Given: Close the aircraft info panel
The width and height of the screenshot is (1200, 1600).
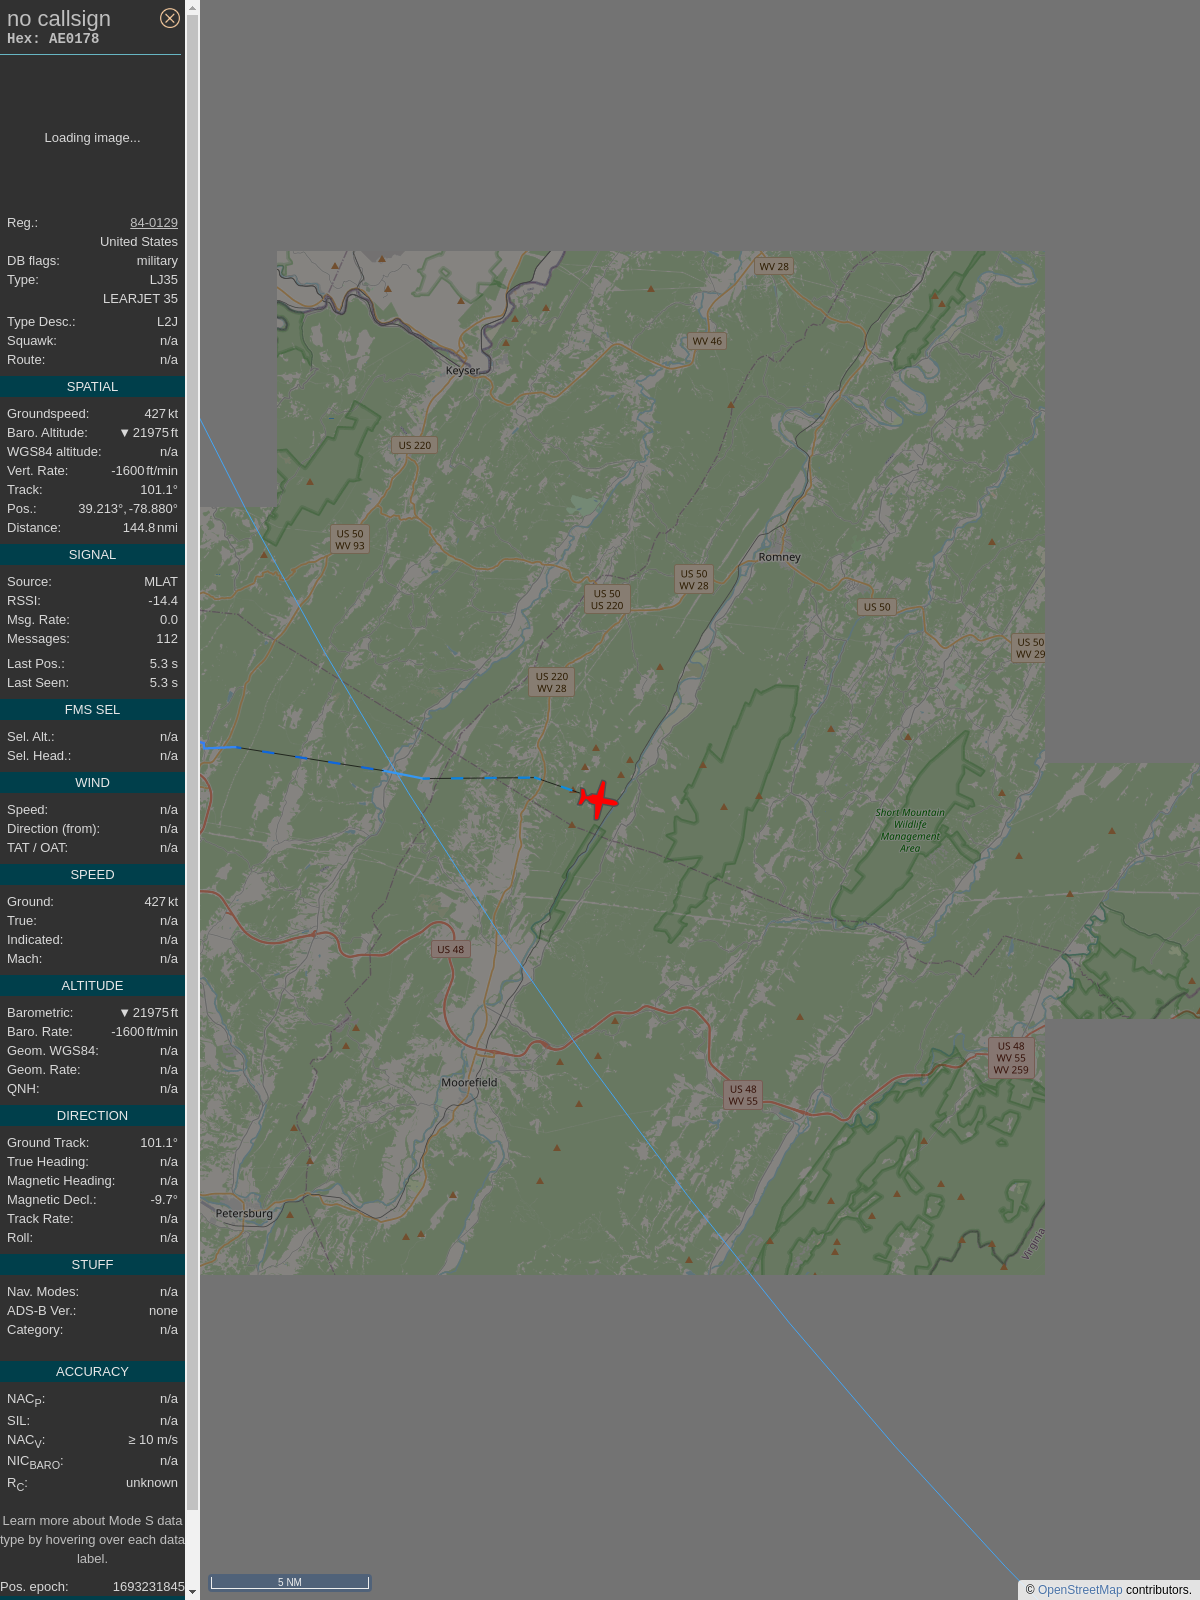Looking at the screenshot, I should [x=170, y=18].
